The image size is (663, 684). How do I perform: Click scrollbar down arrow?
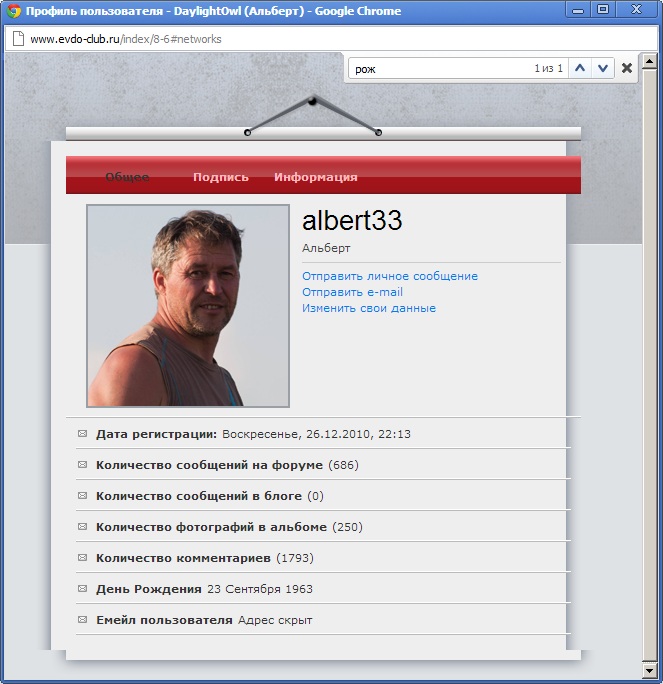point(649,670)
